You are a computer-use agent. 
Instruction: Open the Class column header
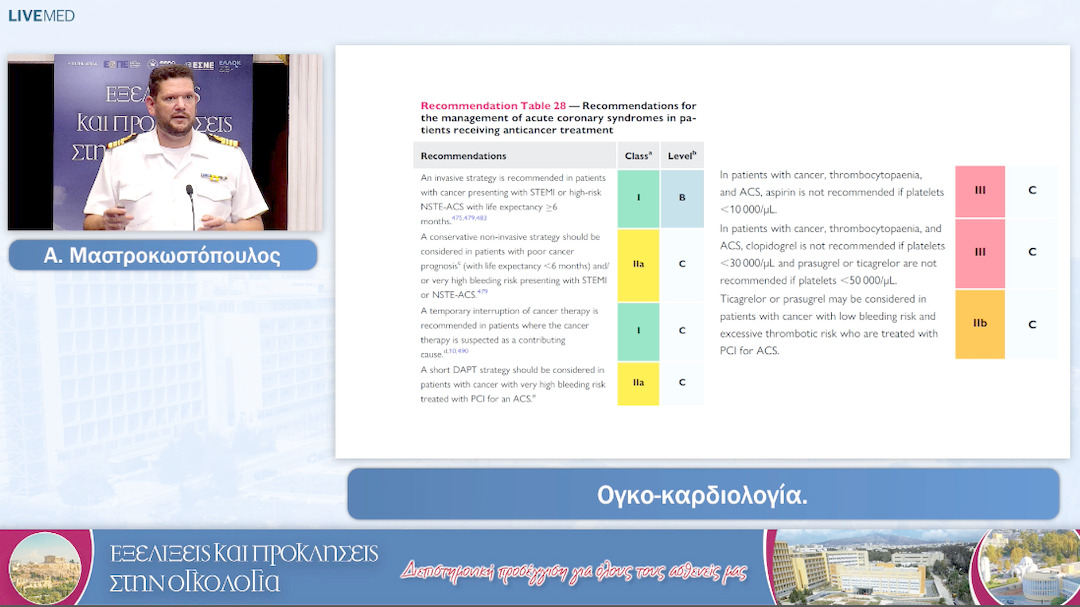click(x=638, y=155)
